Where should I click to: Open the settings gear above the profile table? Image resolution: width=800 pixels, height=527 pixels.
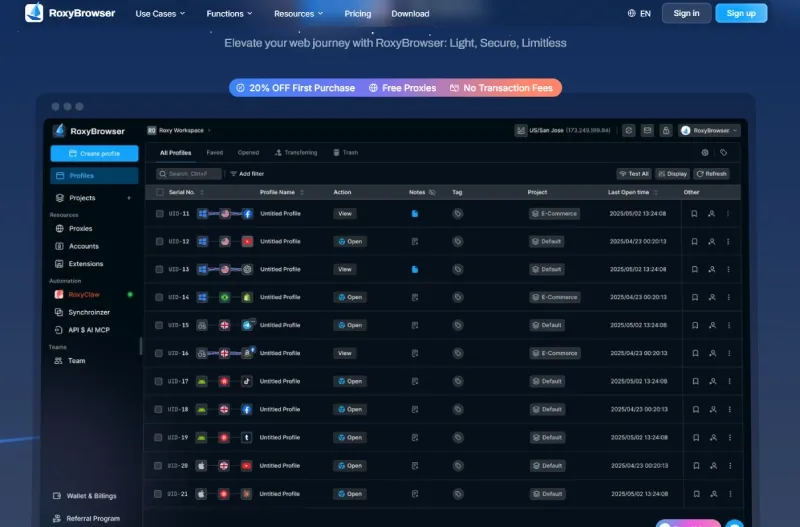(705, 153)
